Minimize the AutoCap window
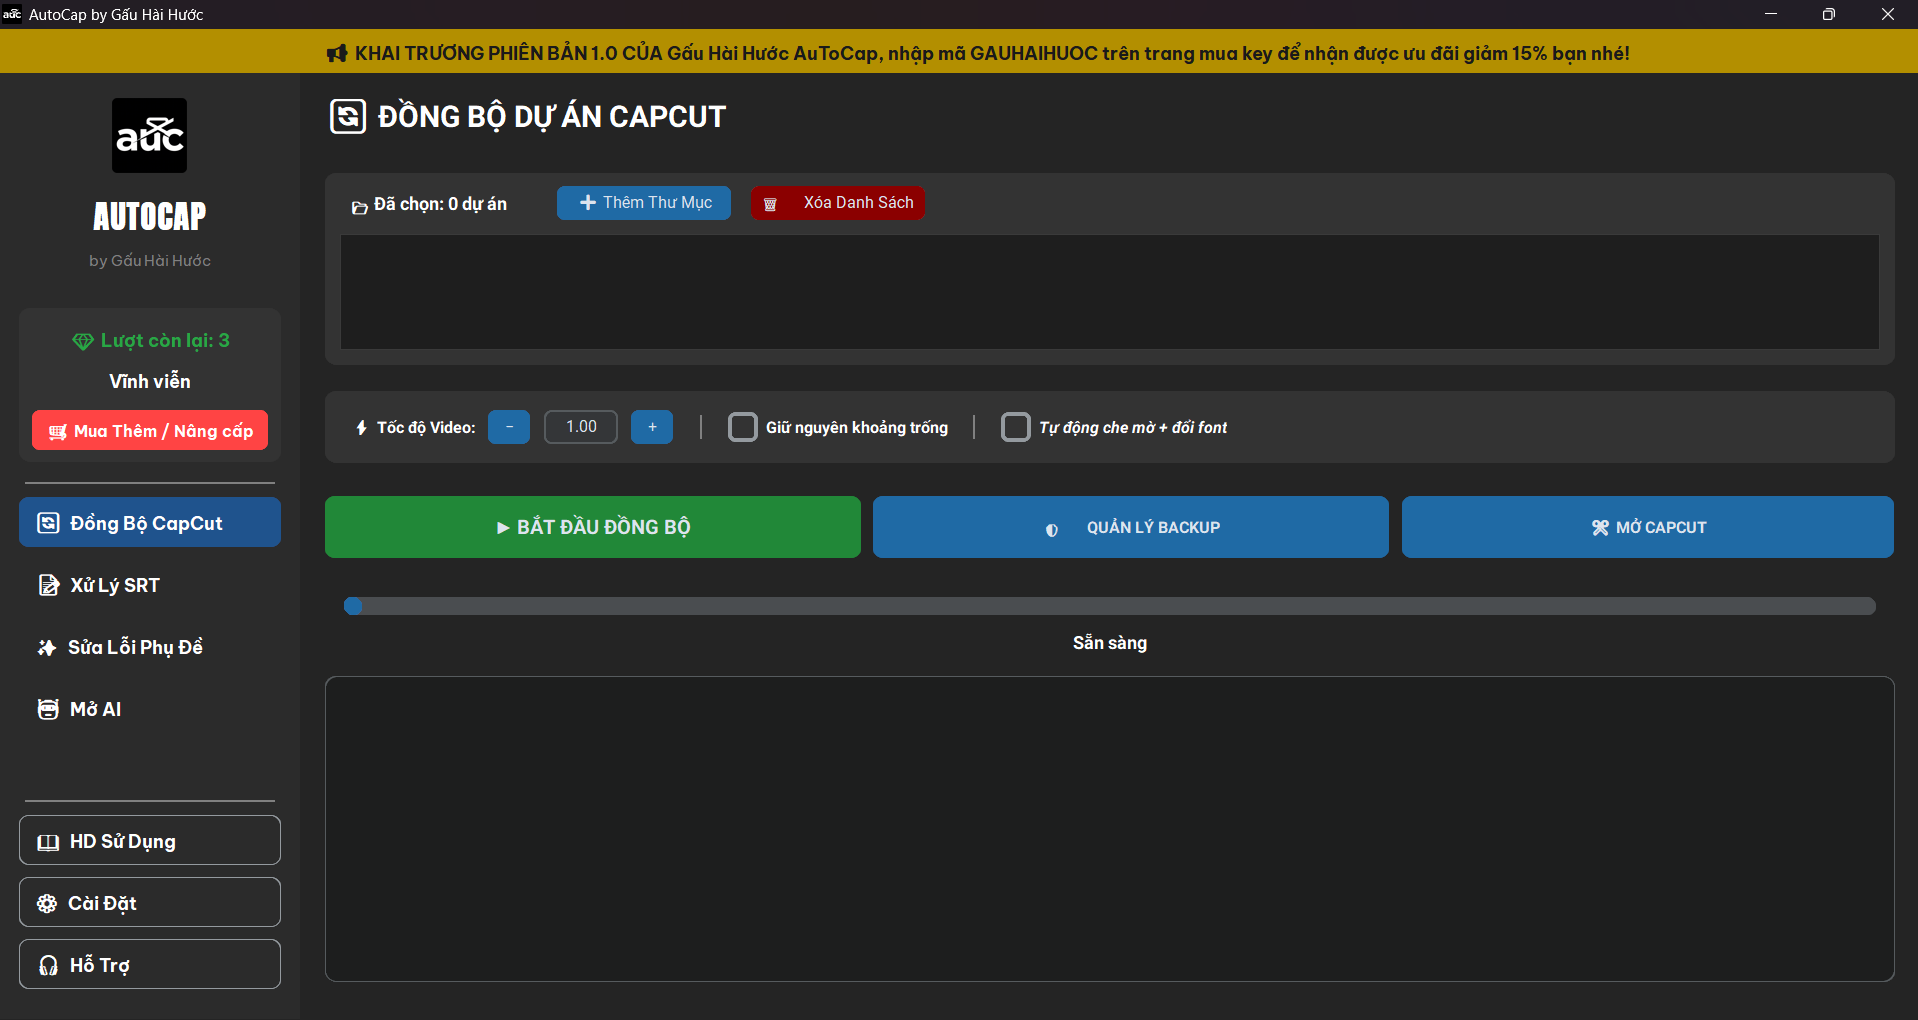This screenshot has height=1020, width=1918. tap(1771, 14)
